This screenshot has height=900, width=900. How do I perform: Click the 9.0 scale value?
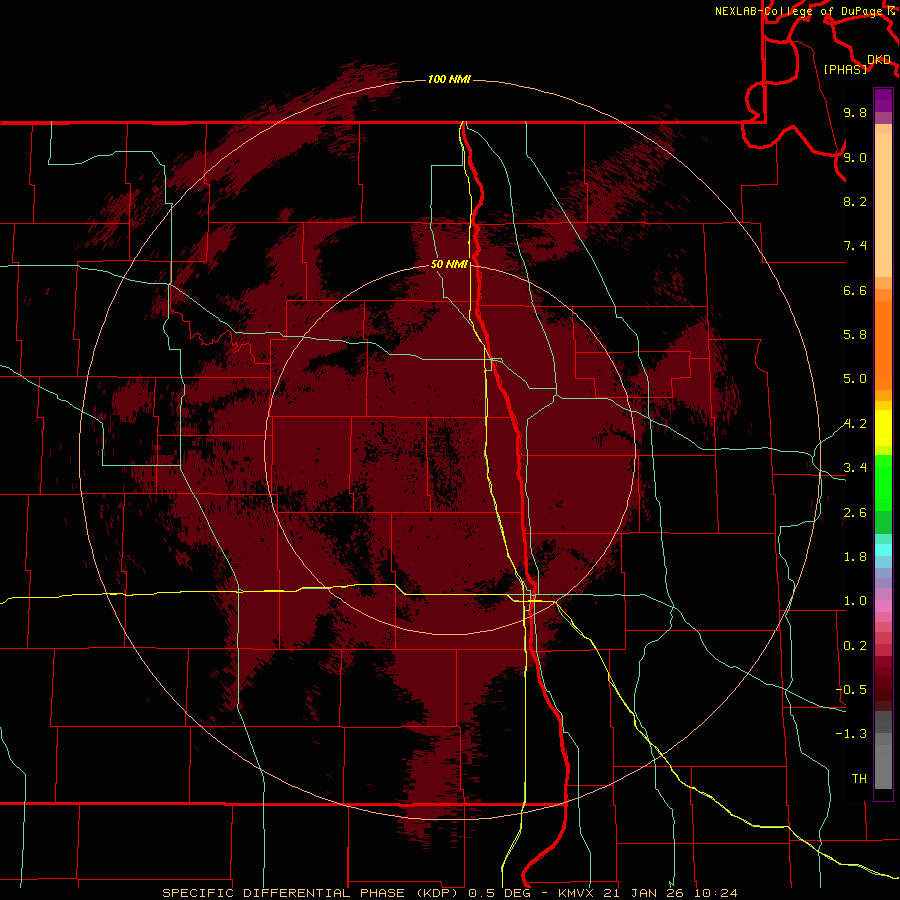pyautogui.click(x=855, y=157)
